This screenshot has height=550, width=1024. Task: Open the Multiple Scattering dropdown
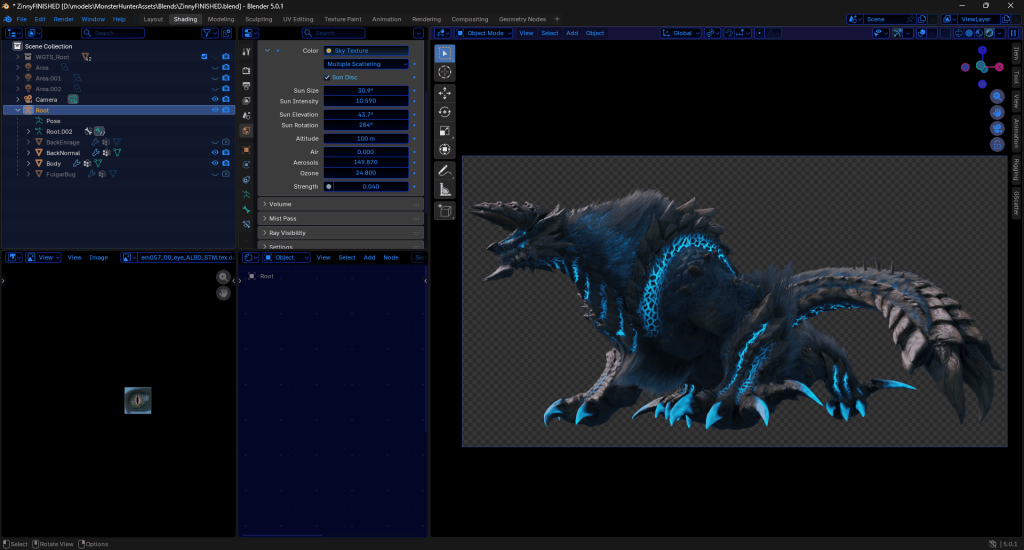click(x=366, y=64)
